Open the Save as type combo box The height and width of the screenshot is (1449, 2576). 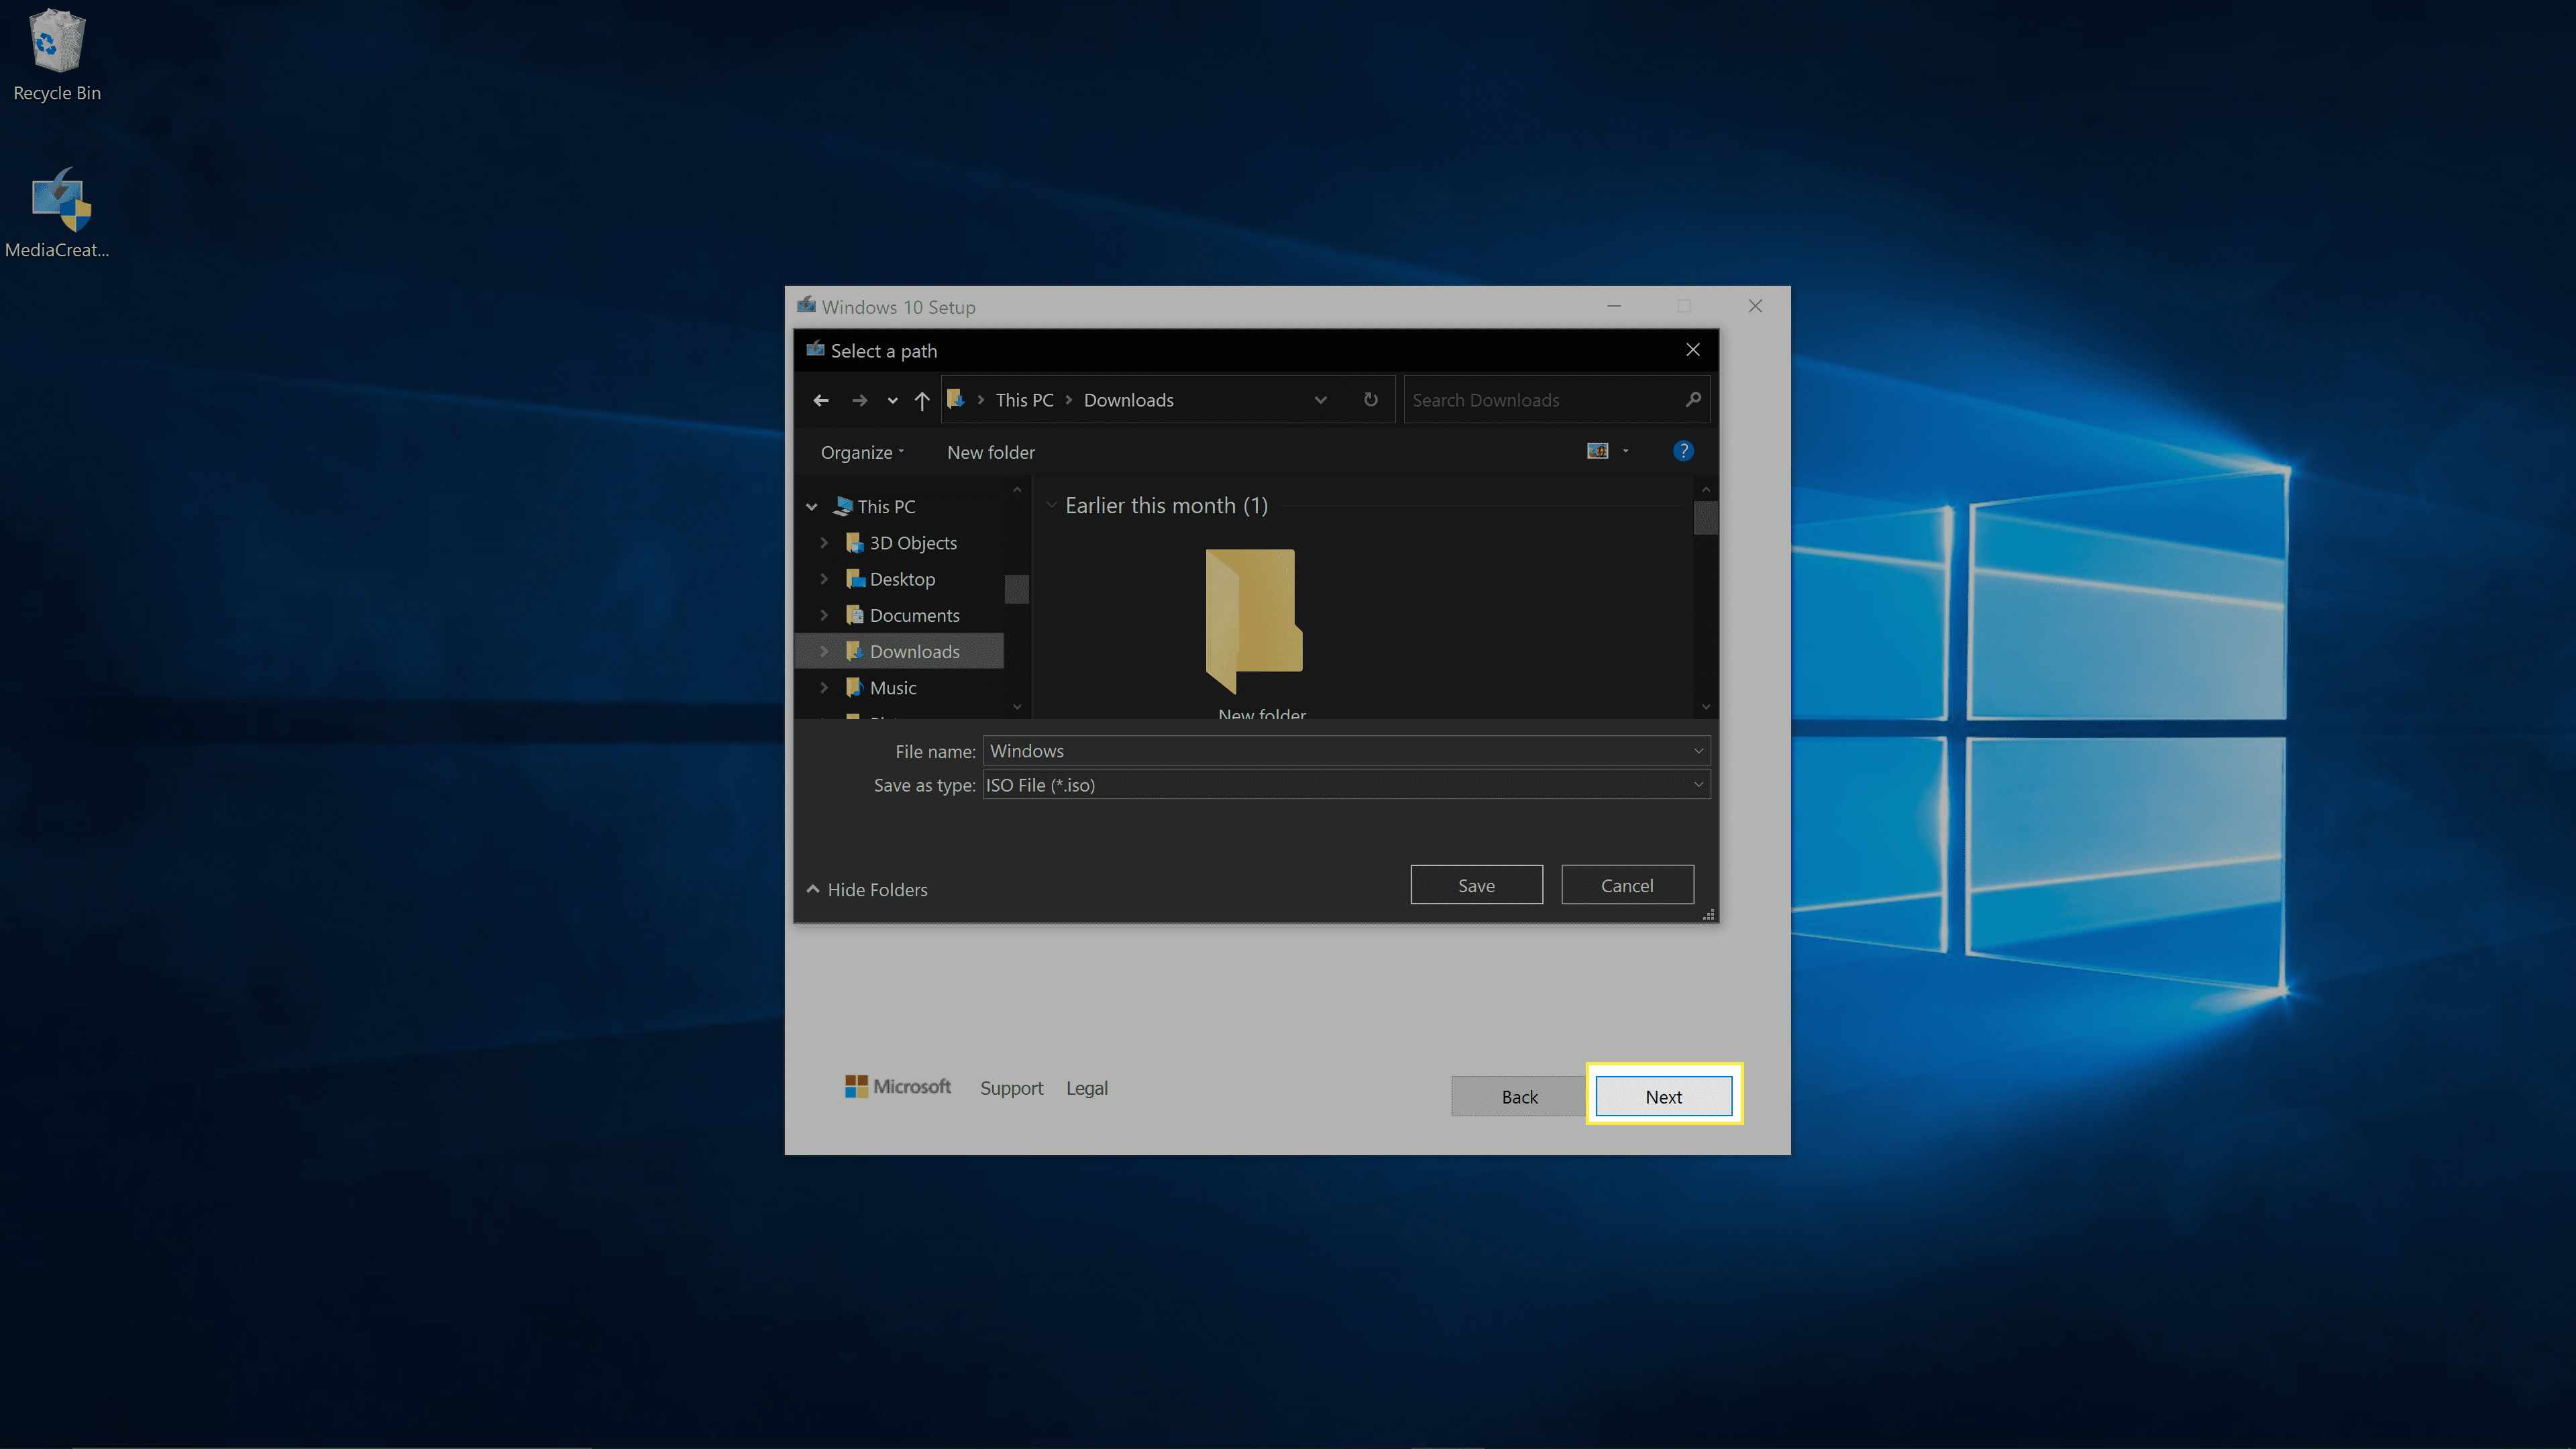(x=1346, y=785)
